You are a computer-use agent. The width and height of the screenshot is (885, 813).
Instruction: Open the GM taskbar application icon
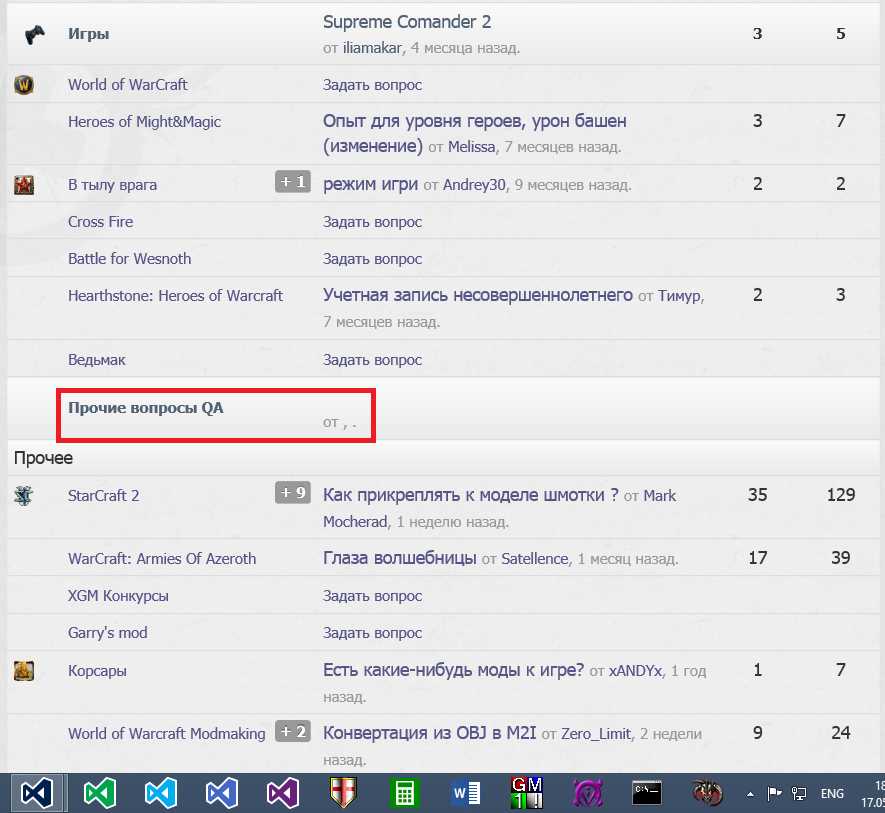tap(527, 793)
